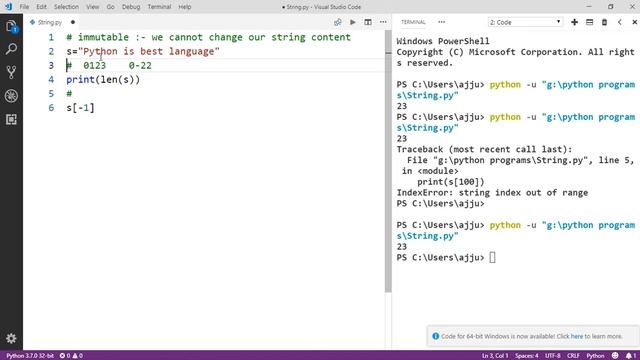
Task: Click the '# 0123 0-22' comment line
Action: click(x=109, y=65)
